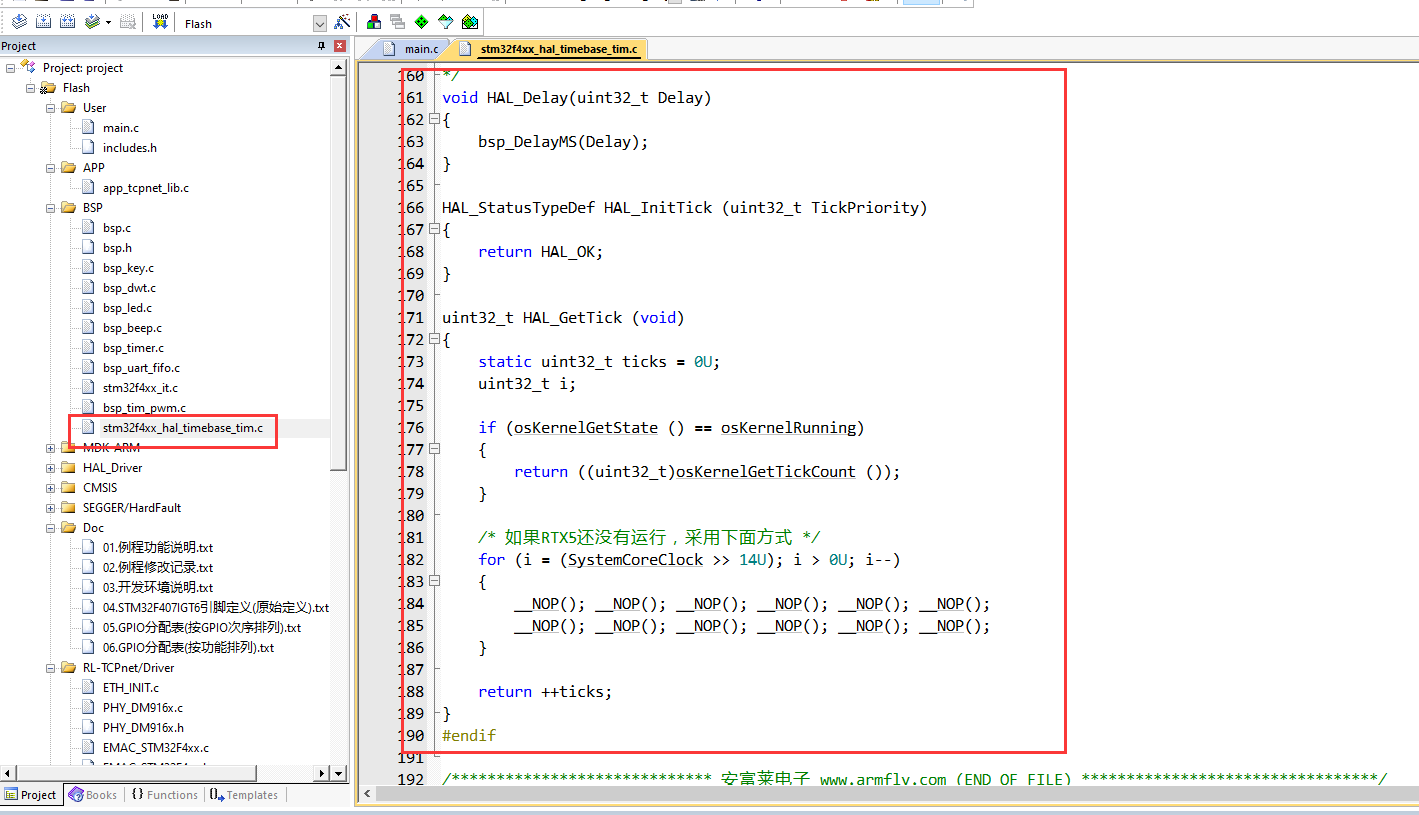Click the Select Software Packs icon
The width and height of the screenshot is (1419, 815).
(446, 22)
